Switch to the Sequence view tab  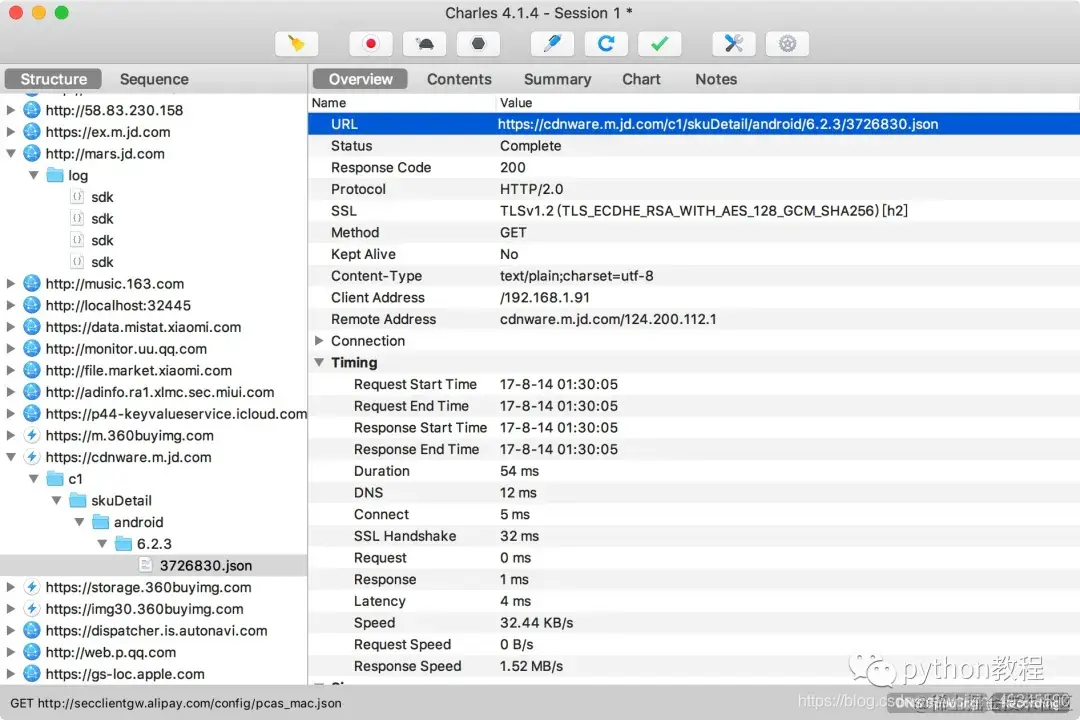[154, 79]
